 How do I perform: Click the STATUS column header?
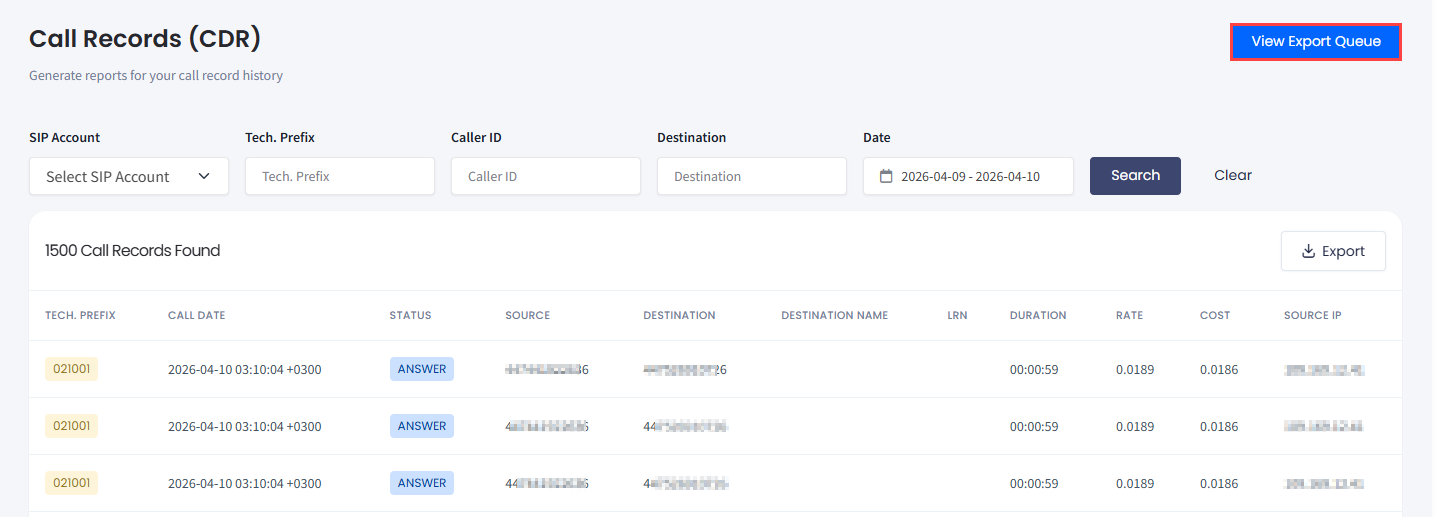pos(410,315)
